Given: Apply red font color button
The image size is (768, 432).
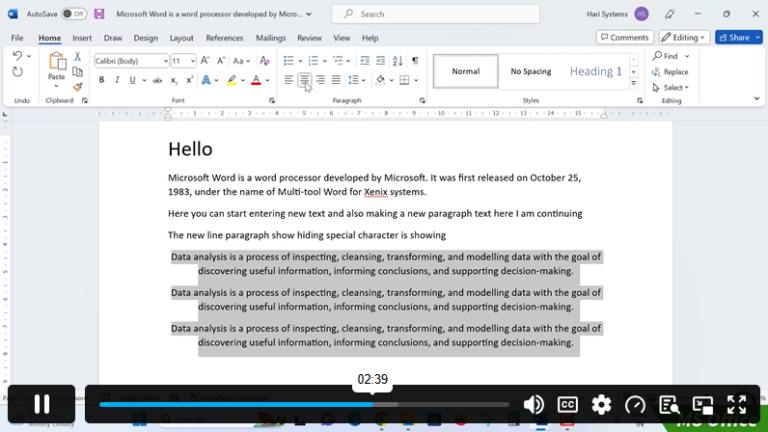Looking at the screenshot, I should click(256, 80).
